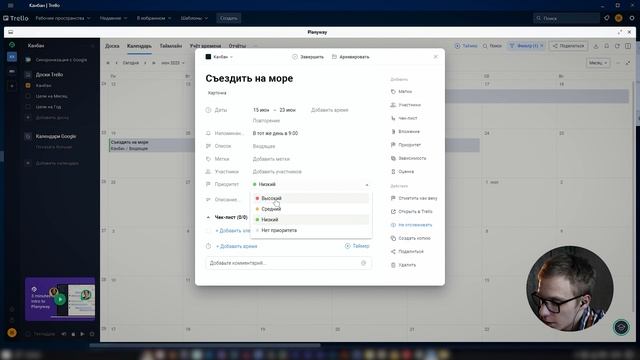
Task: Switch to the Таймлайн tab
Action: [171, 46]
